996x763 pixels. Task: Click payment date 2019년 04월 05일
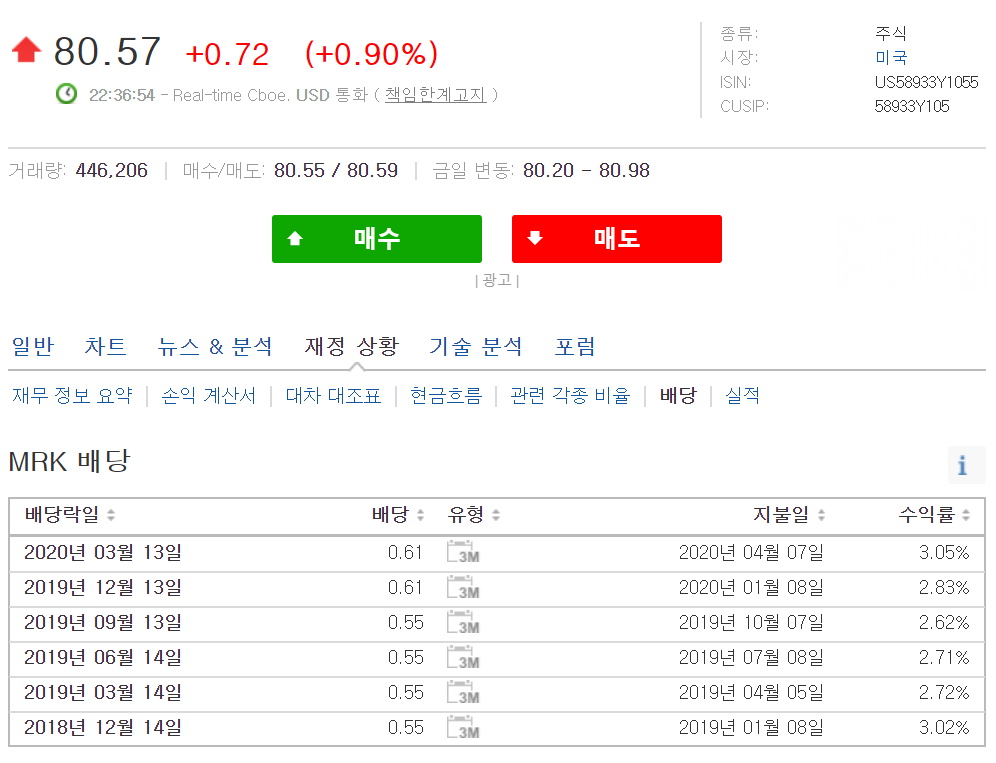click(751, 692)
